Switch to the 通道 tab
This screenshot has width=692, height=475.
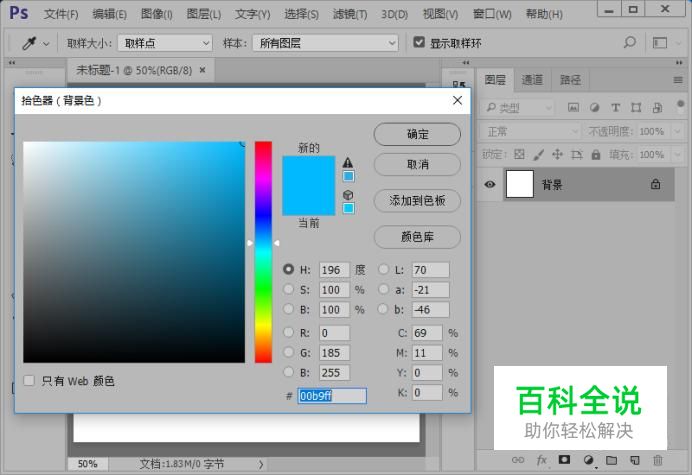[532, 80]
